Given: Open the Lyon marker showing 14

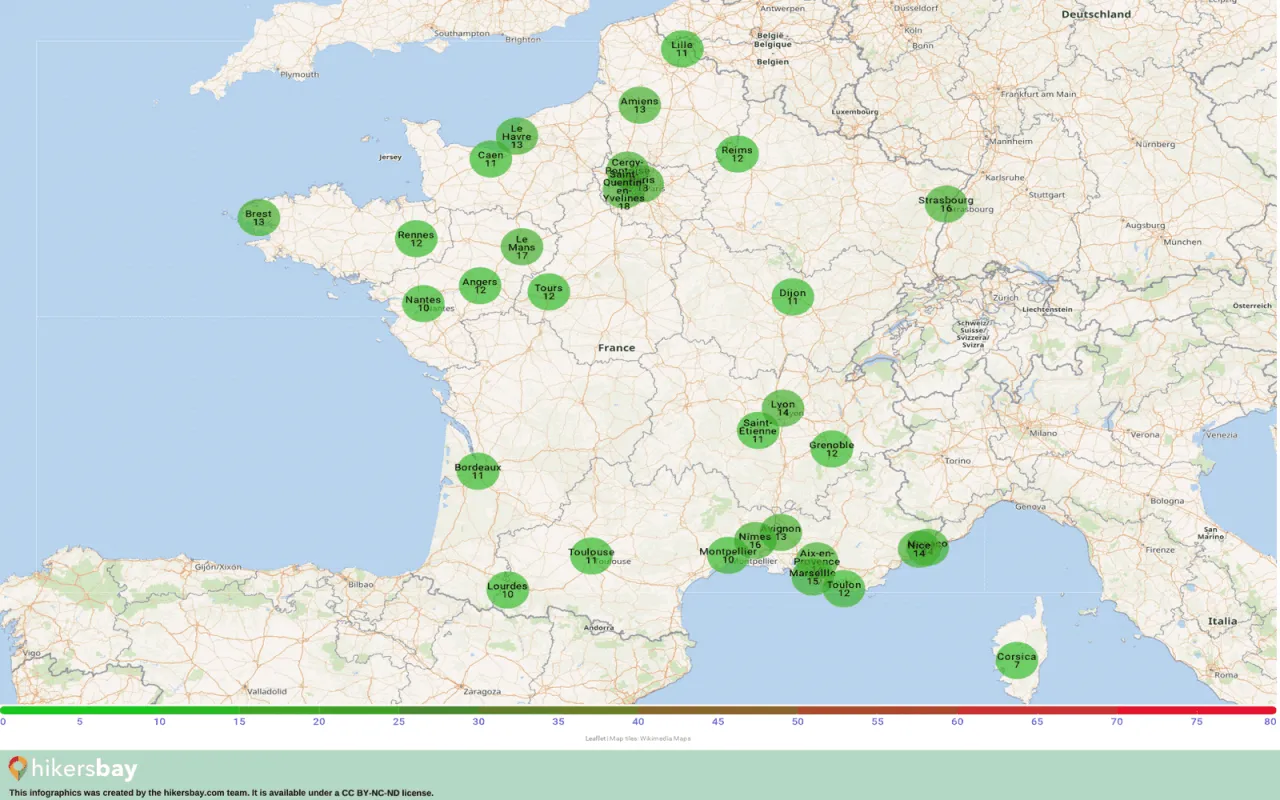Looking at the screenshot, I should pyautogui.click(x=783, y=408).
